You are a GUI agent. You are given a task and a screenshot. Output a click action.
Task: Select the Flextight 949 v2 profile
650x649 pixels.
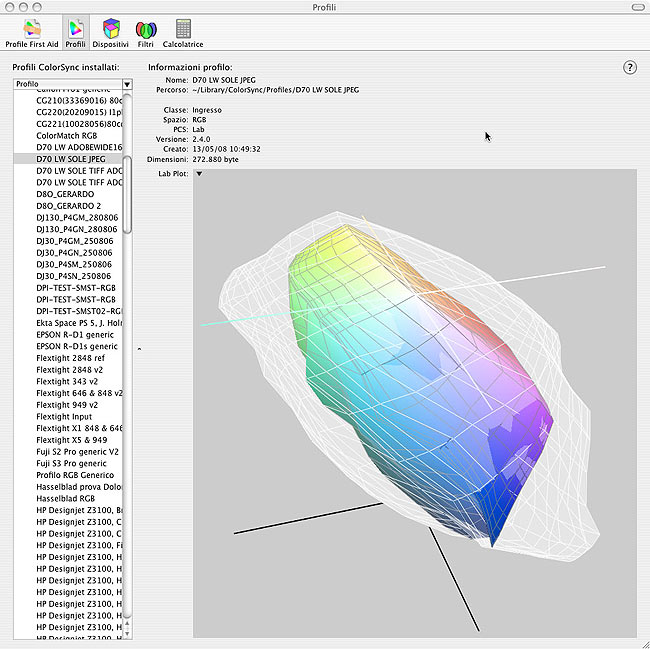pyautogui.click(x=68, y=405)
